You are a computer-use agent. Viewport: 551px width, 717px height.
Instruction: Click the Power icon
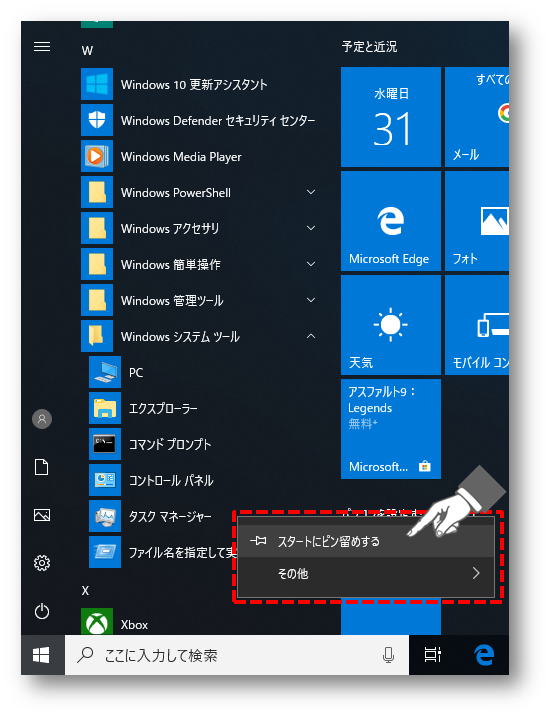coord(42,611)
